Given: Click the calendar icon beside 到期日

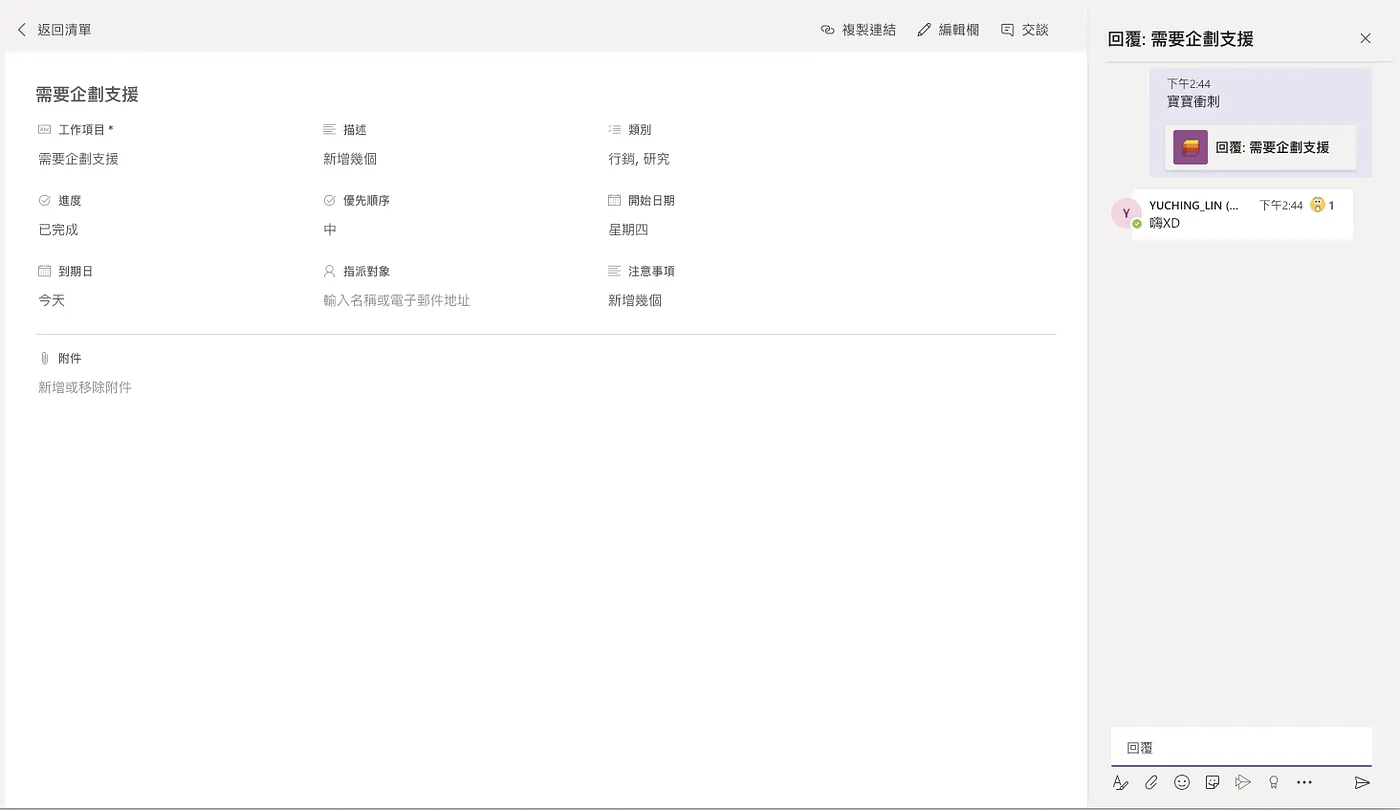Looking at the screenshot, I should (44, 271).
